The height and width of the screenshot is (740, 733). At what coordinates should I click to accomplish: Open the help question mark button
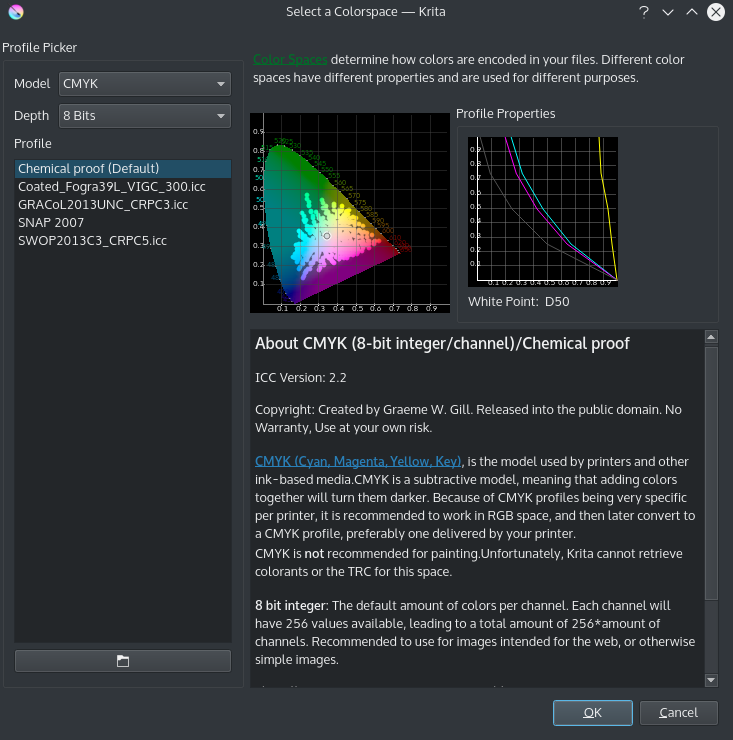click(643, 12)
